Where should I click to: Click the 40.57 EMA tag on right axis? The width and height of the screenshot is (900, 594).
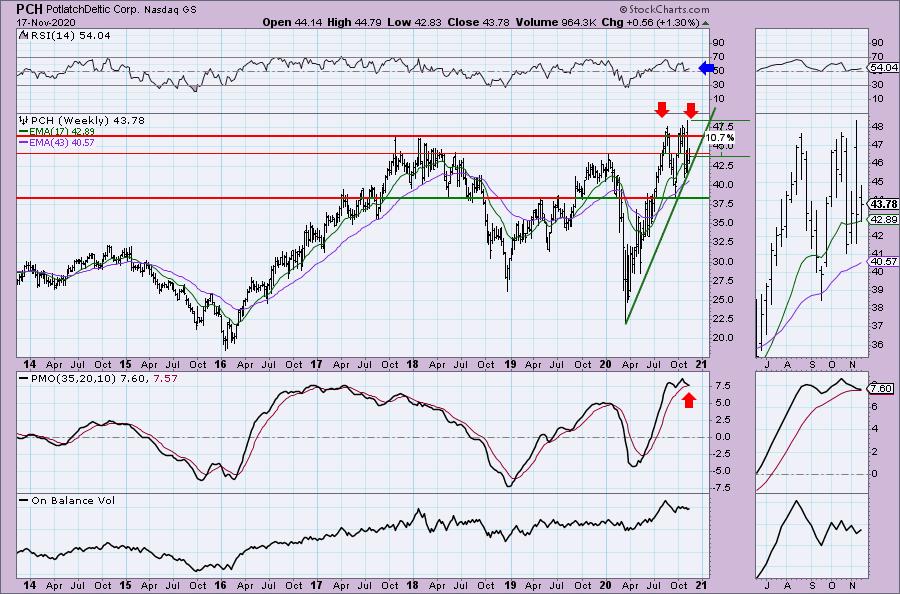[883, 261]
